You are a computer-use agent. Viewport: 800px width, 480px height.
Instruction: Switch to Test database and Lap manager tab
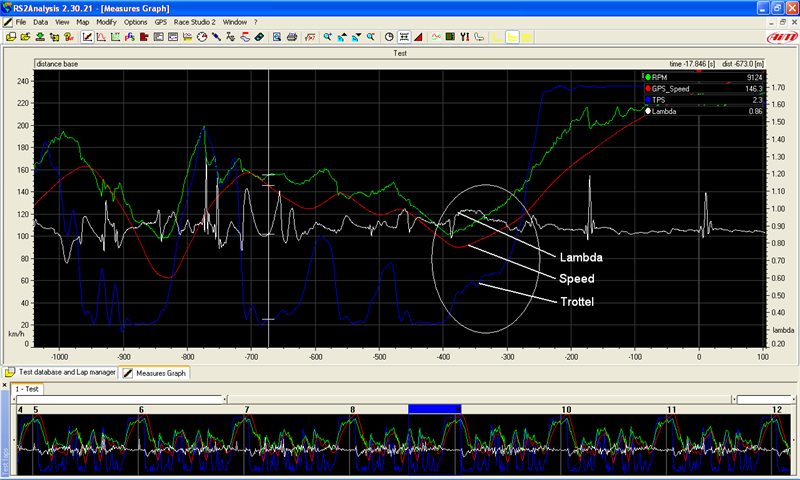[x=61, y=372]
